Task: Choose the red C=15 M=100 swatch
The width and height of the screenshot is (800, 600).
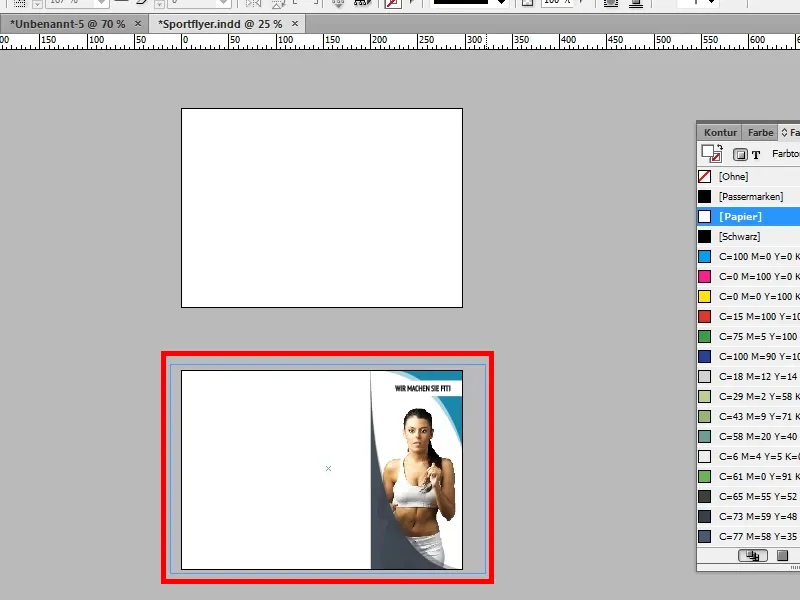Action: pyautogui.click(x=748, y=316)
